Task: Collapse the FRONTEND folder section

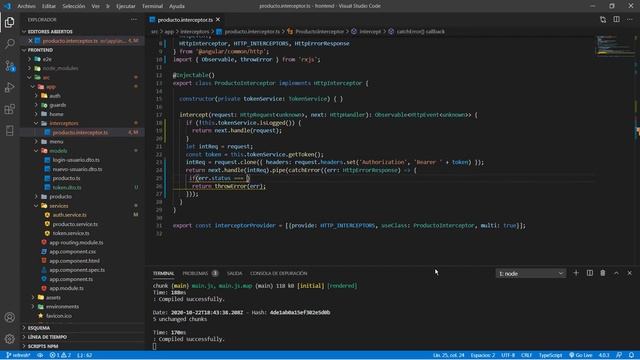Action: click(x=82, y=50)
